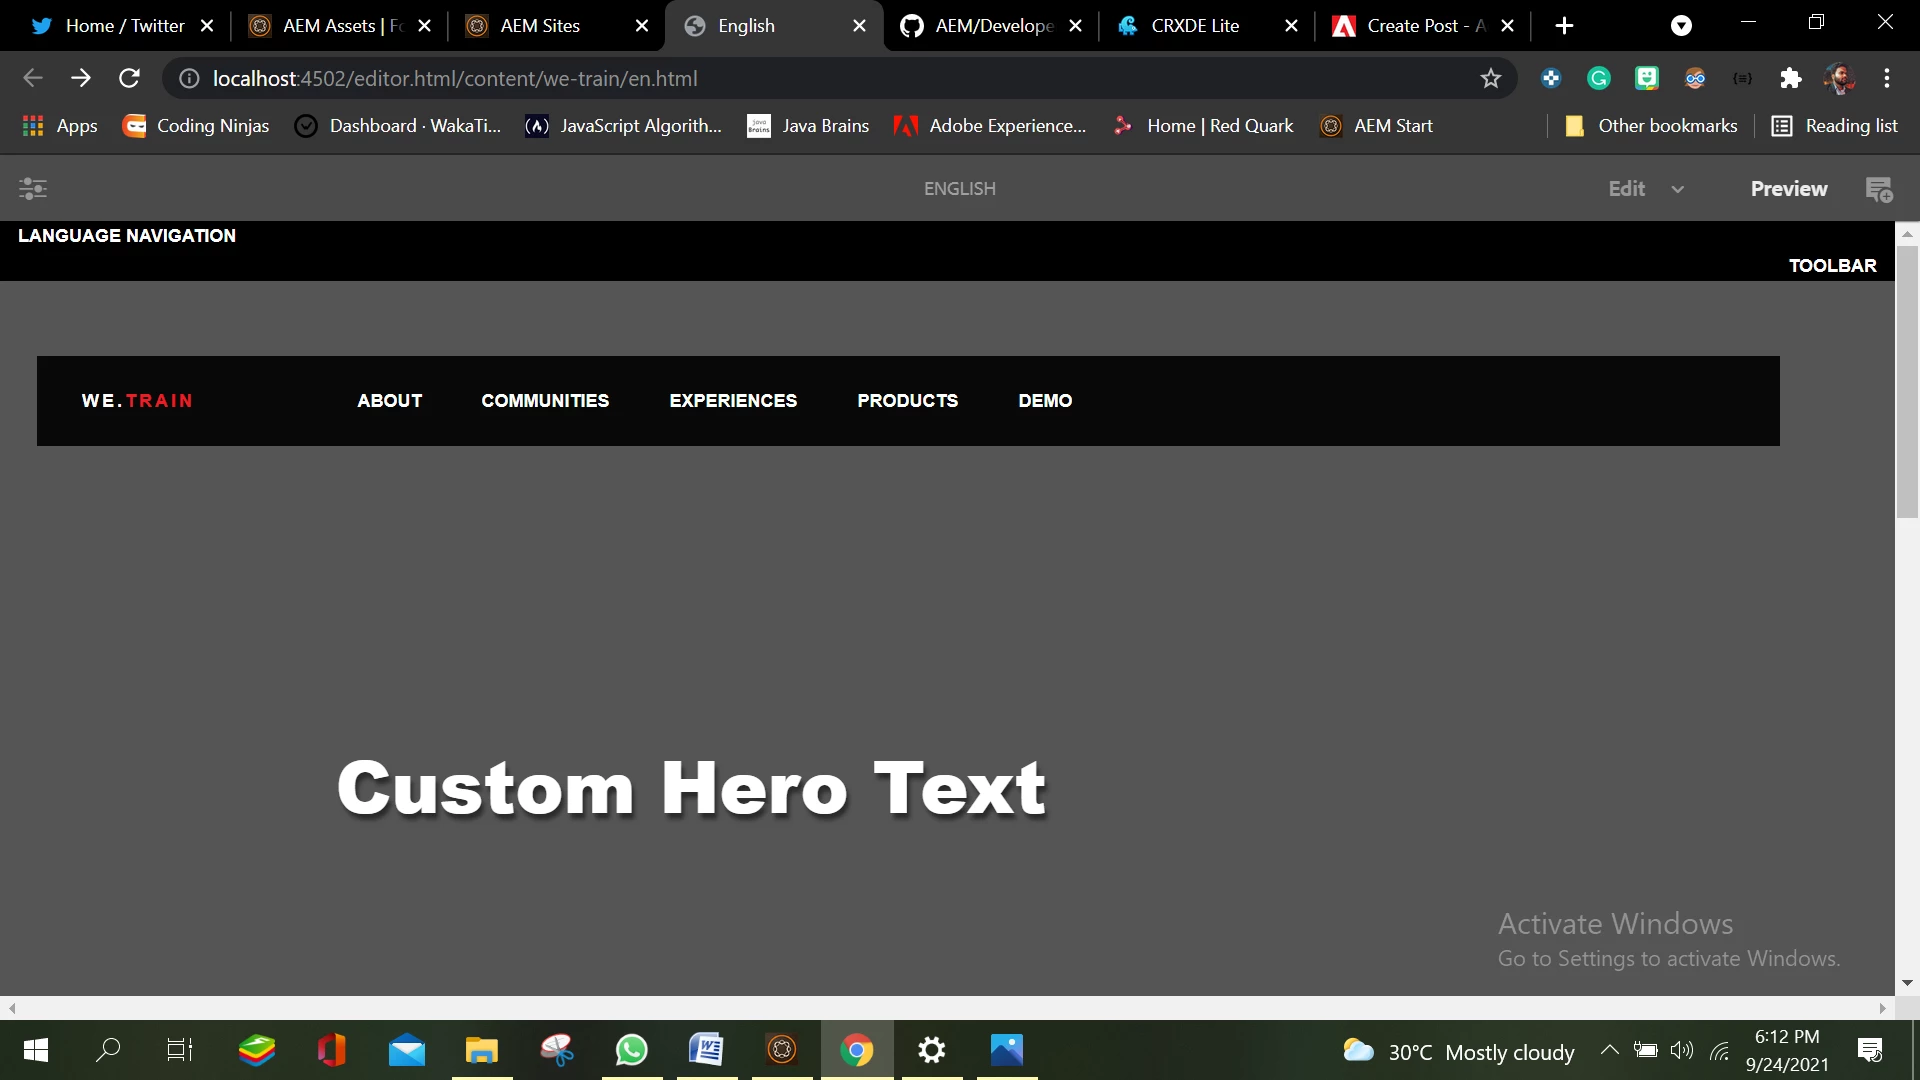1920x1080 pixels.
Task: Open Reading list panel
Action: pos(1834,126)
